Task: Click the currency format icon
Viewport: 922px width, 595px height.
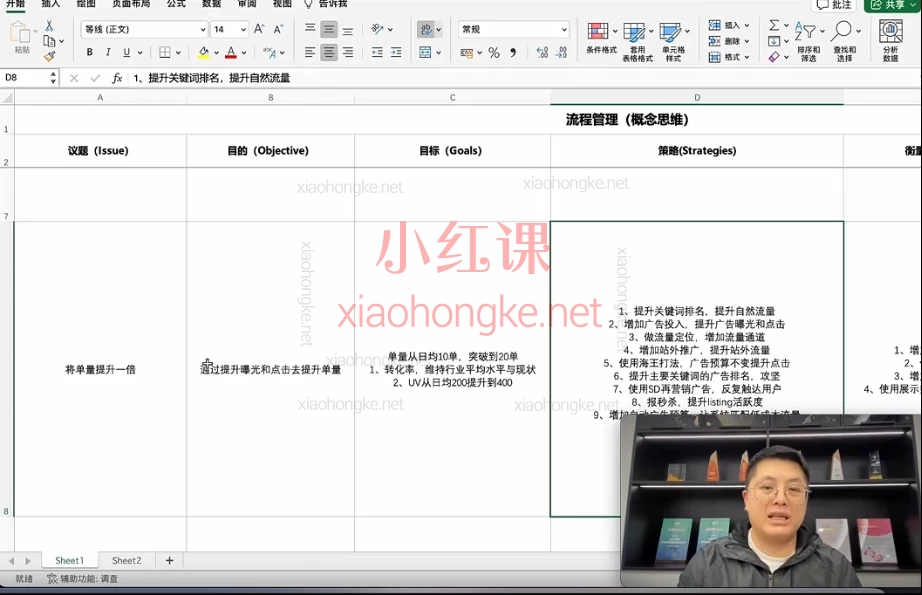Action: [x=467, y=52]
